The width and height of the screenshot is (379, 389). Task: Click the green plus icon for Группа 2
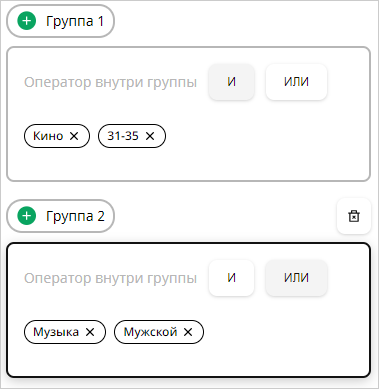click(x=27, y=216)
